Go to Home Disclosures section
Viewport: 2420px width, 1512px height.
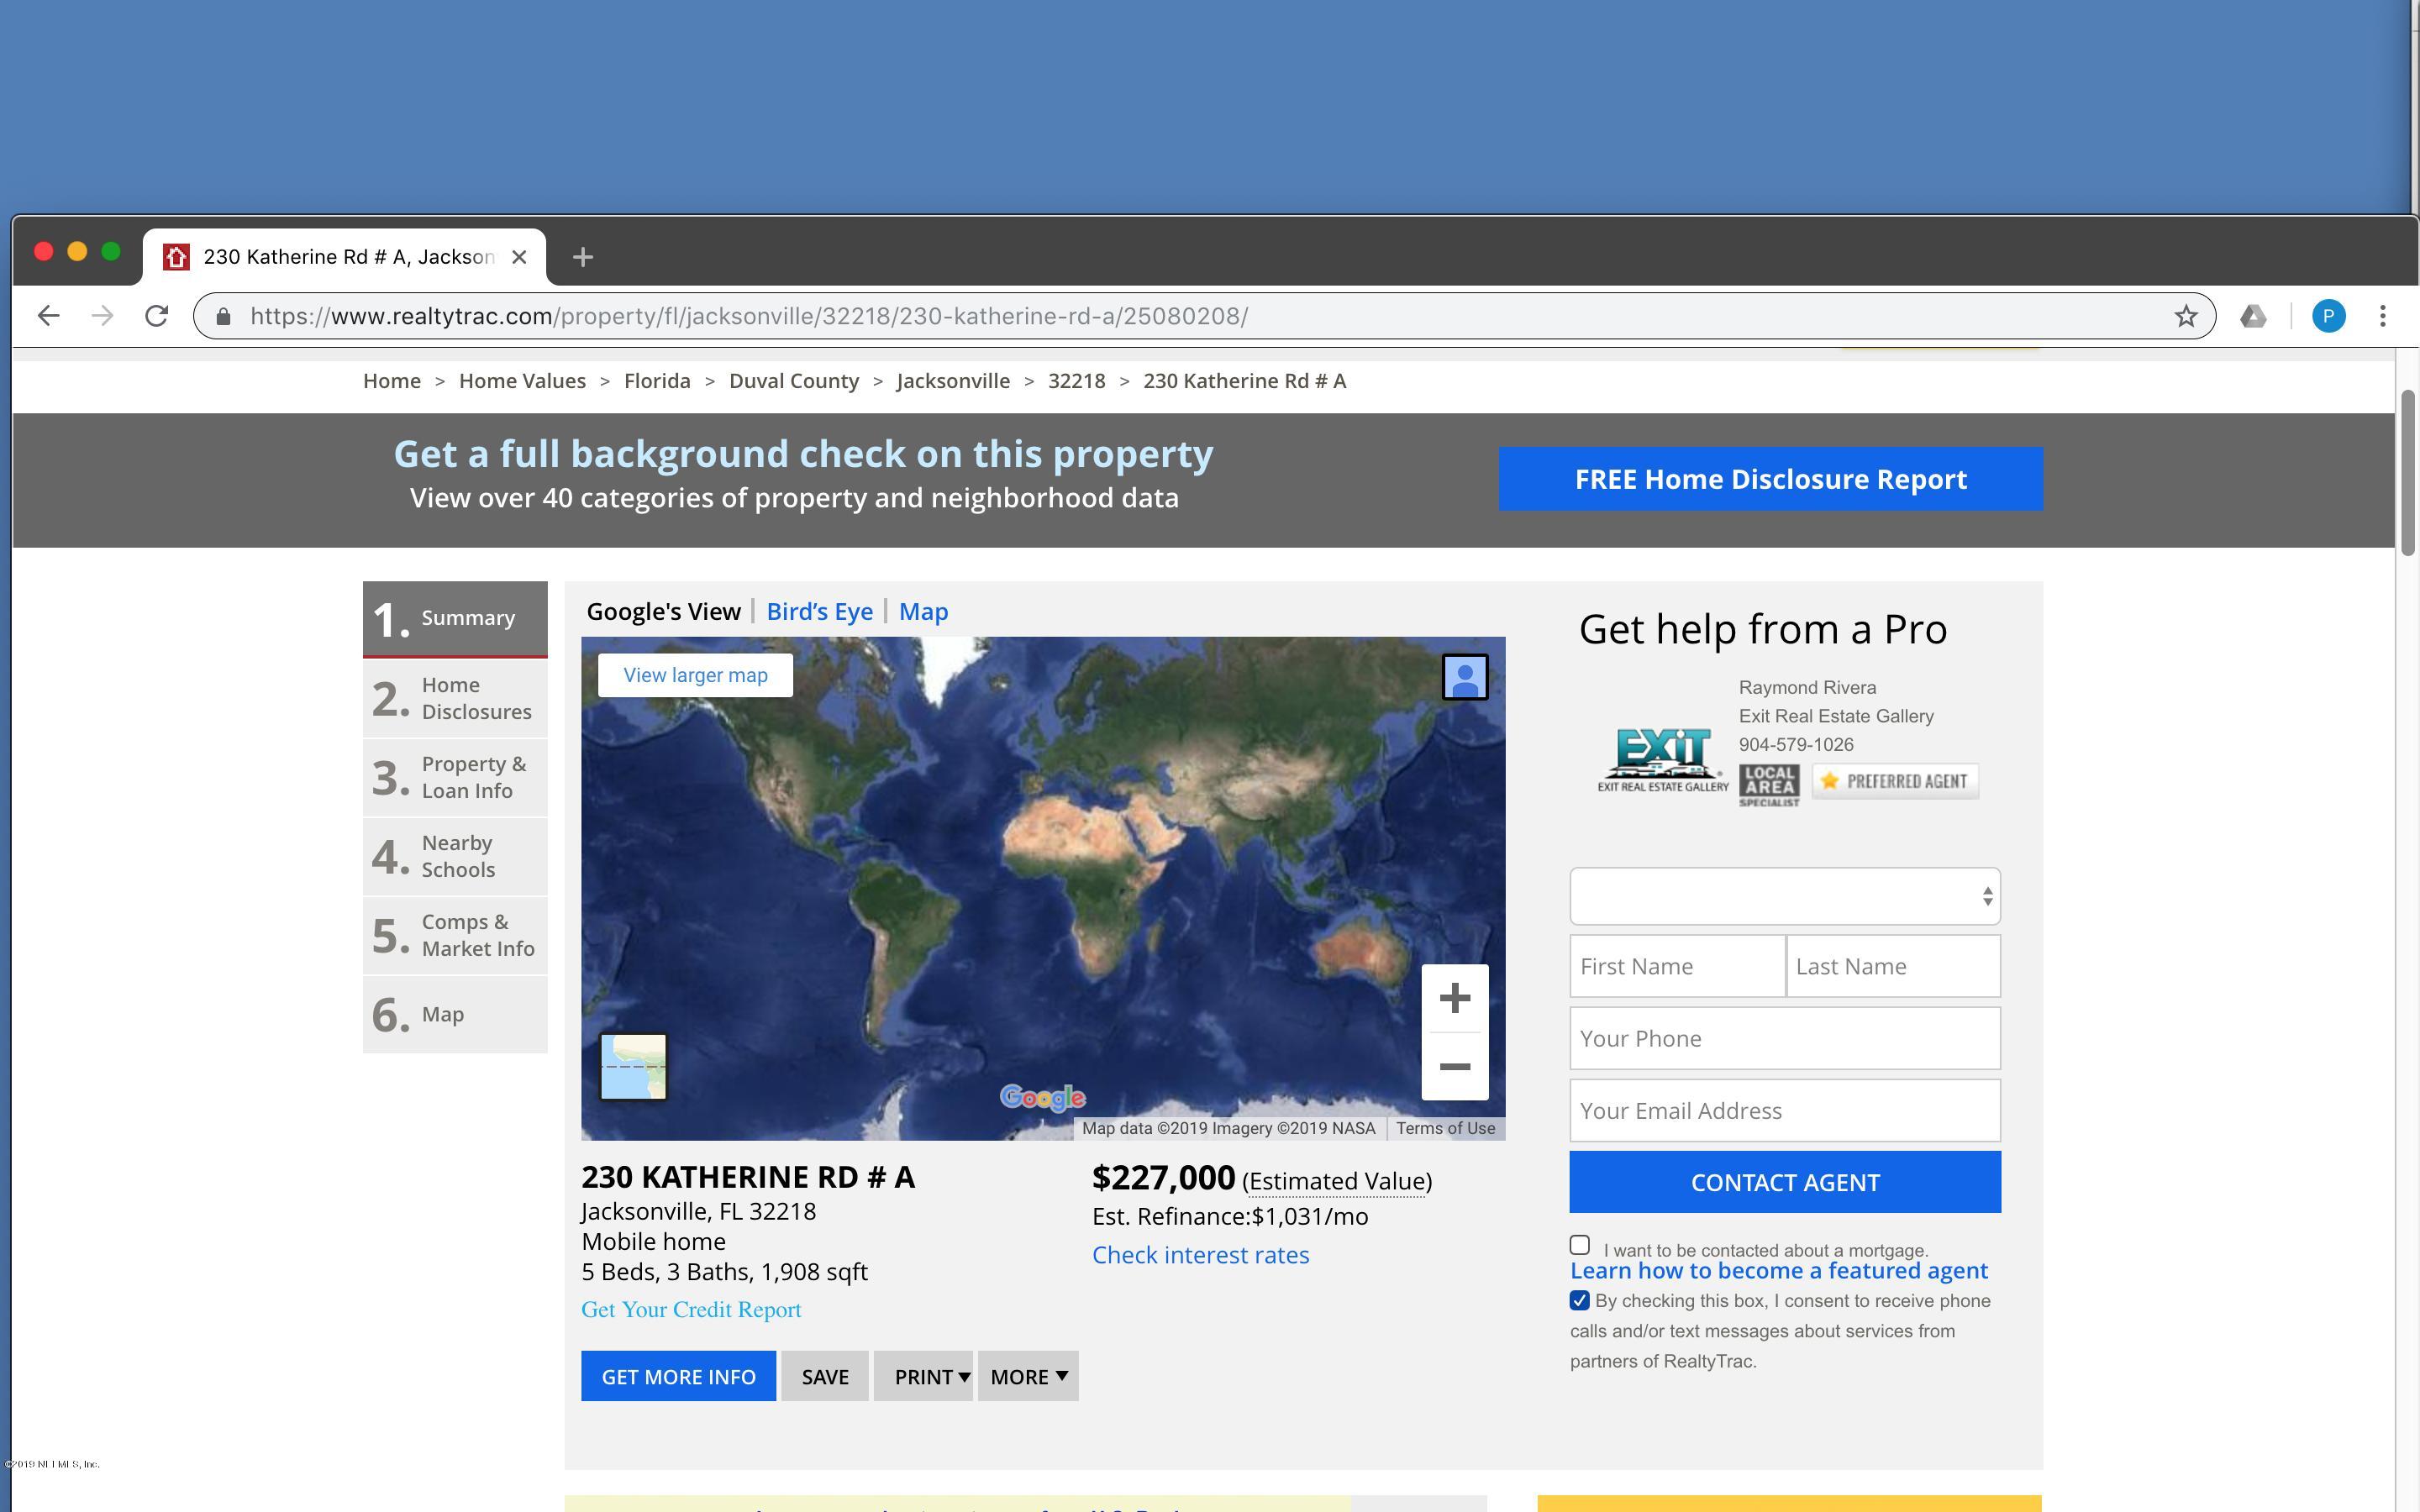point(455,698)
